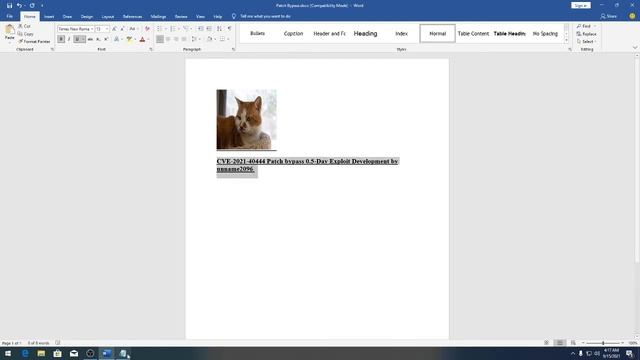Open the Change Case menu
The image size is (640, 360).
133,29
